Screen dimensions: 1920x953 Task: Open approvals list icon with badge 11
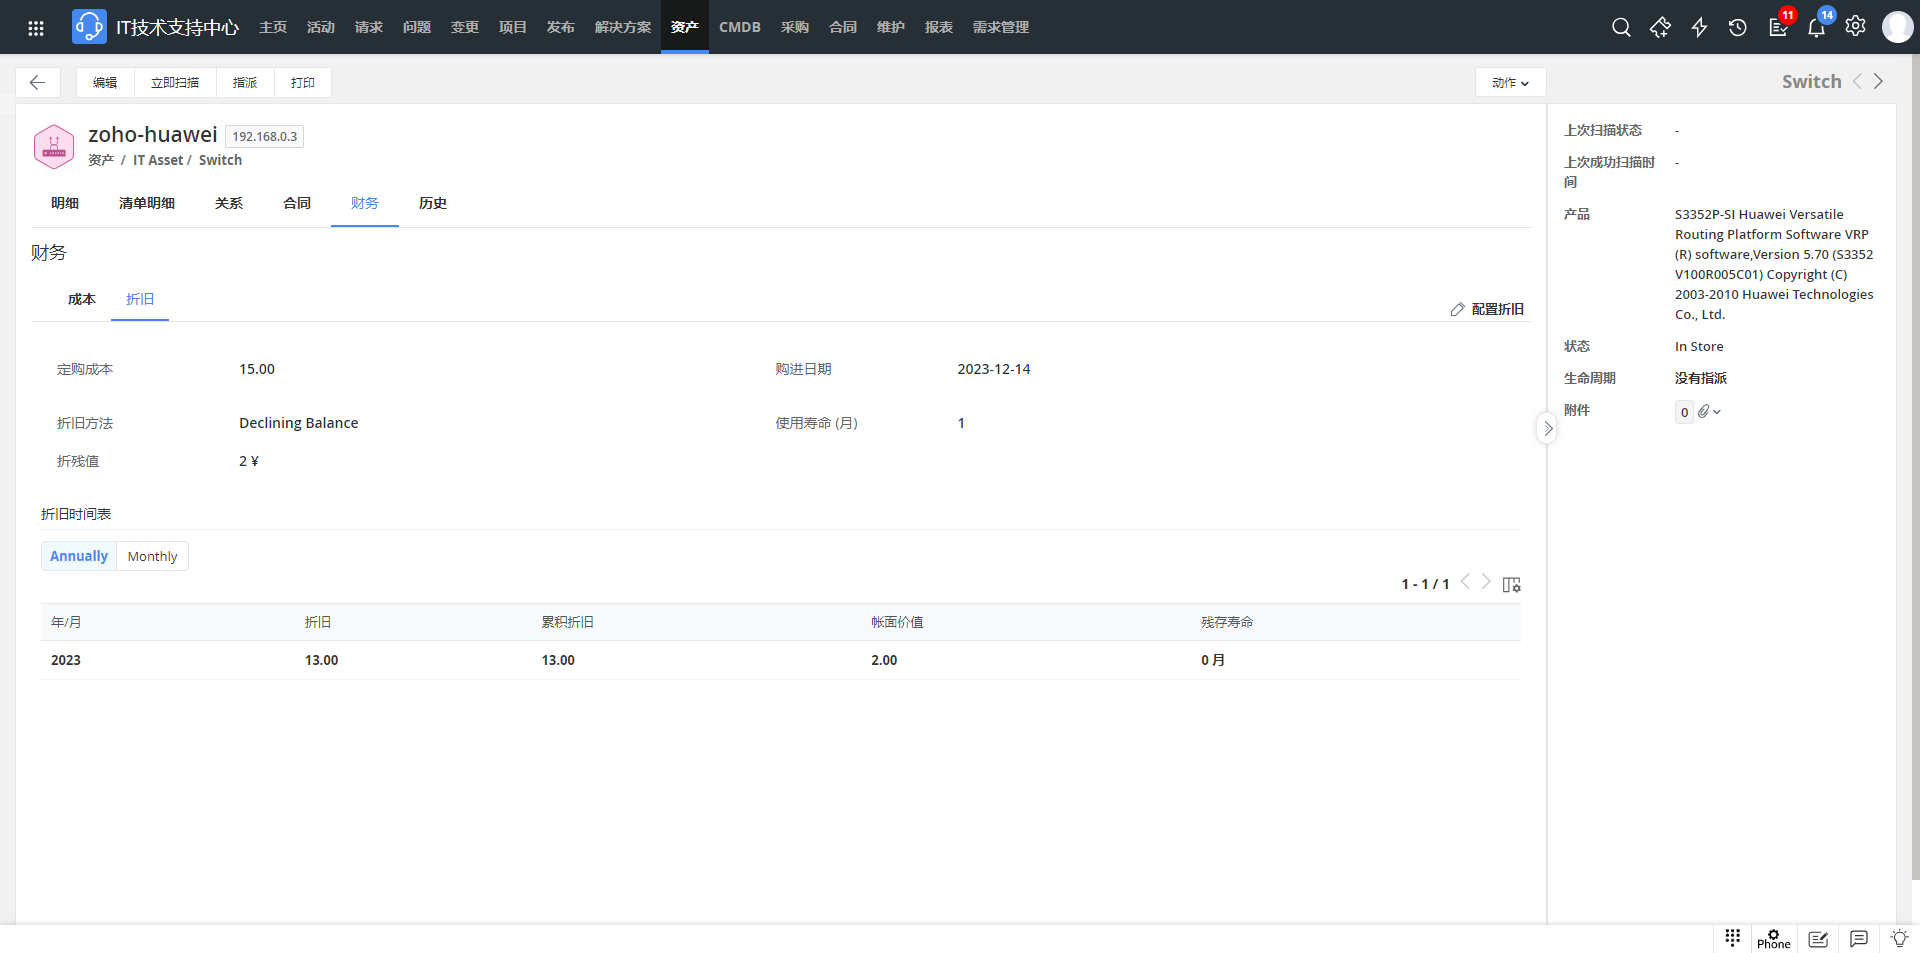pos(1779,26)
